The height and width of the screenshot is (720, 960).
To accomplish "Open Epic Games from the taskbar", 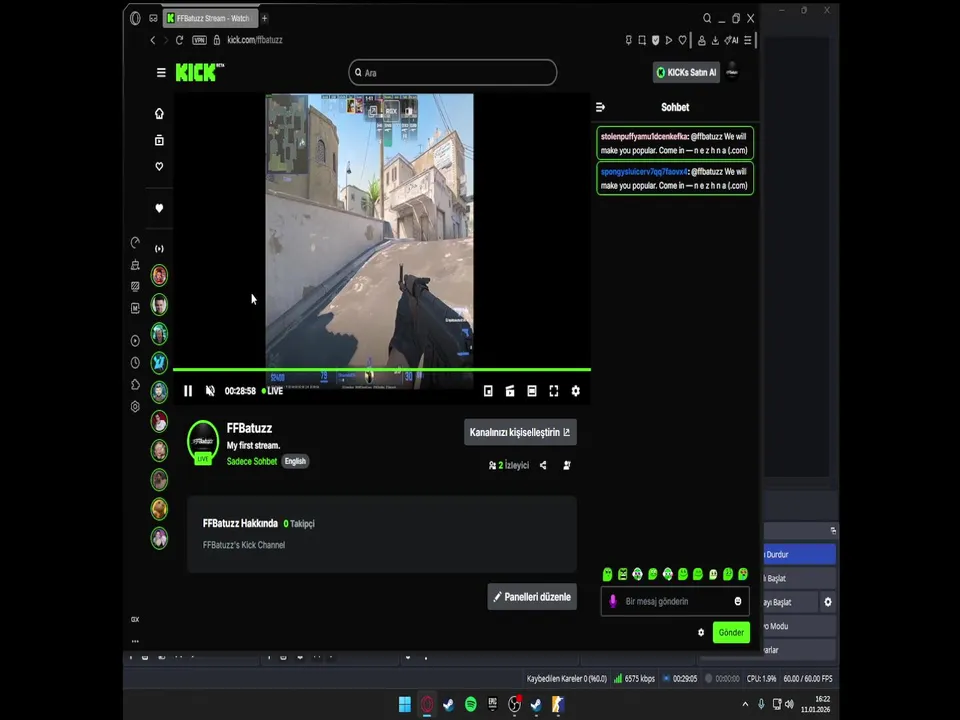I will point(492,705).
